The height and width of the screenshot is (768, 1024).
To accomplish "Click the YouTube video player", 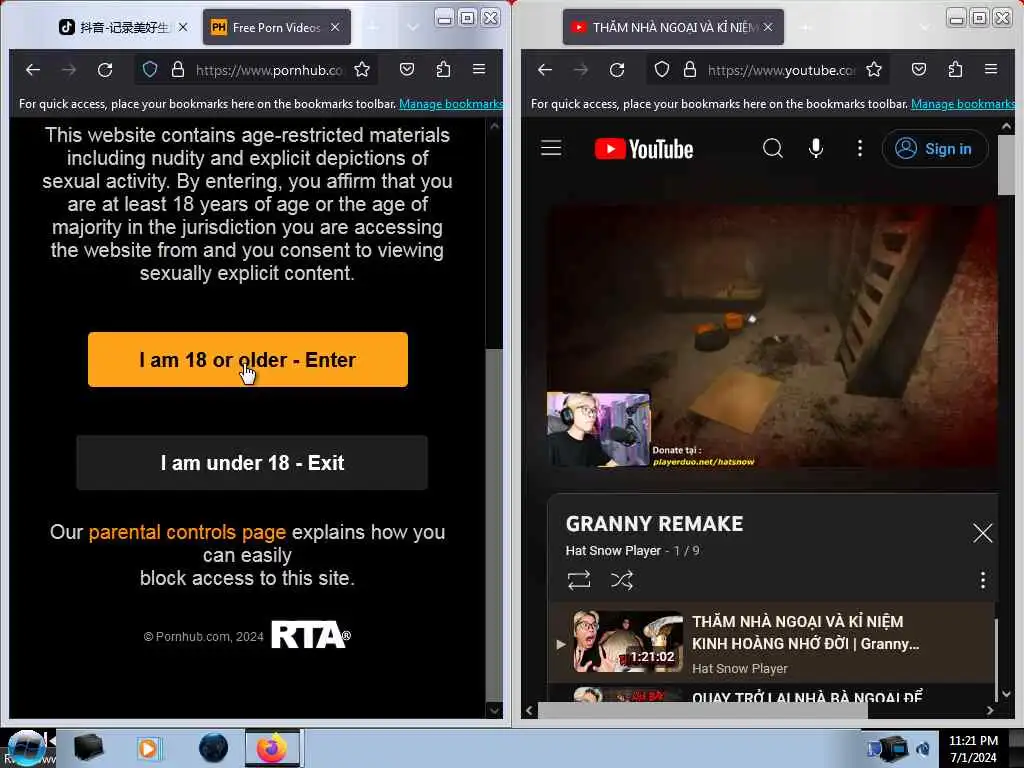I will tap(772, 337).
